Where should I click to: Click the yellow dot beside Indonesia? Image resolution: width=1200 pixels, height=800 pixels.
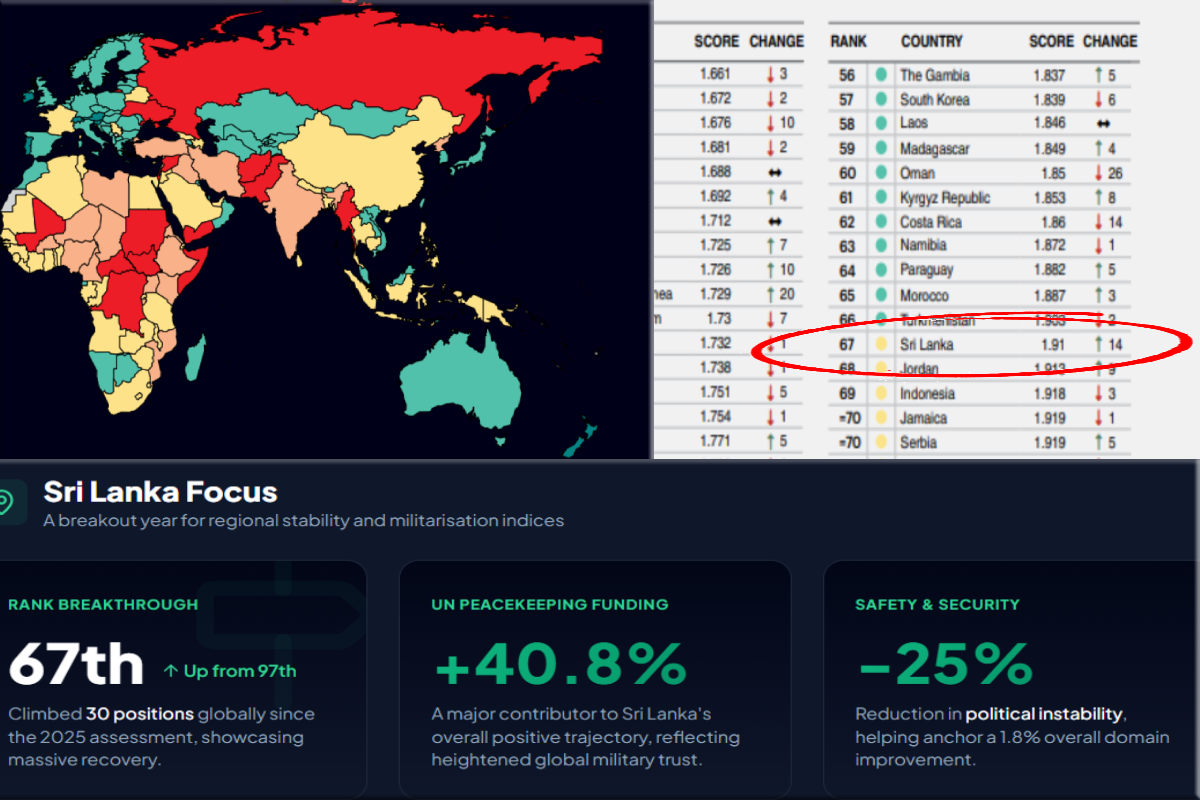coord(881,394)
